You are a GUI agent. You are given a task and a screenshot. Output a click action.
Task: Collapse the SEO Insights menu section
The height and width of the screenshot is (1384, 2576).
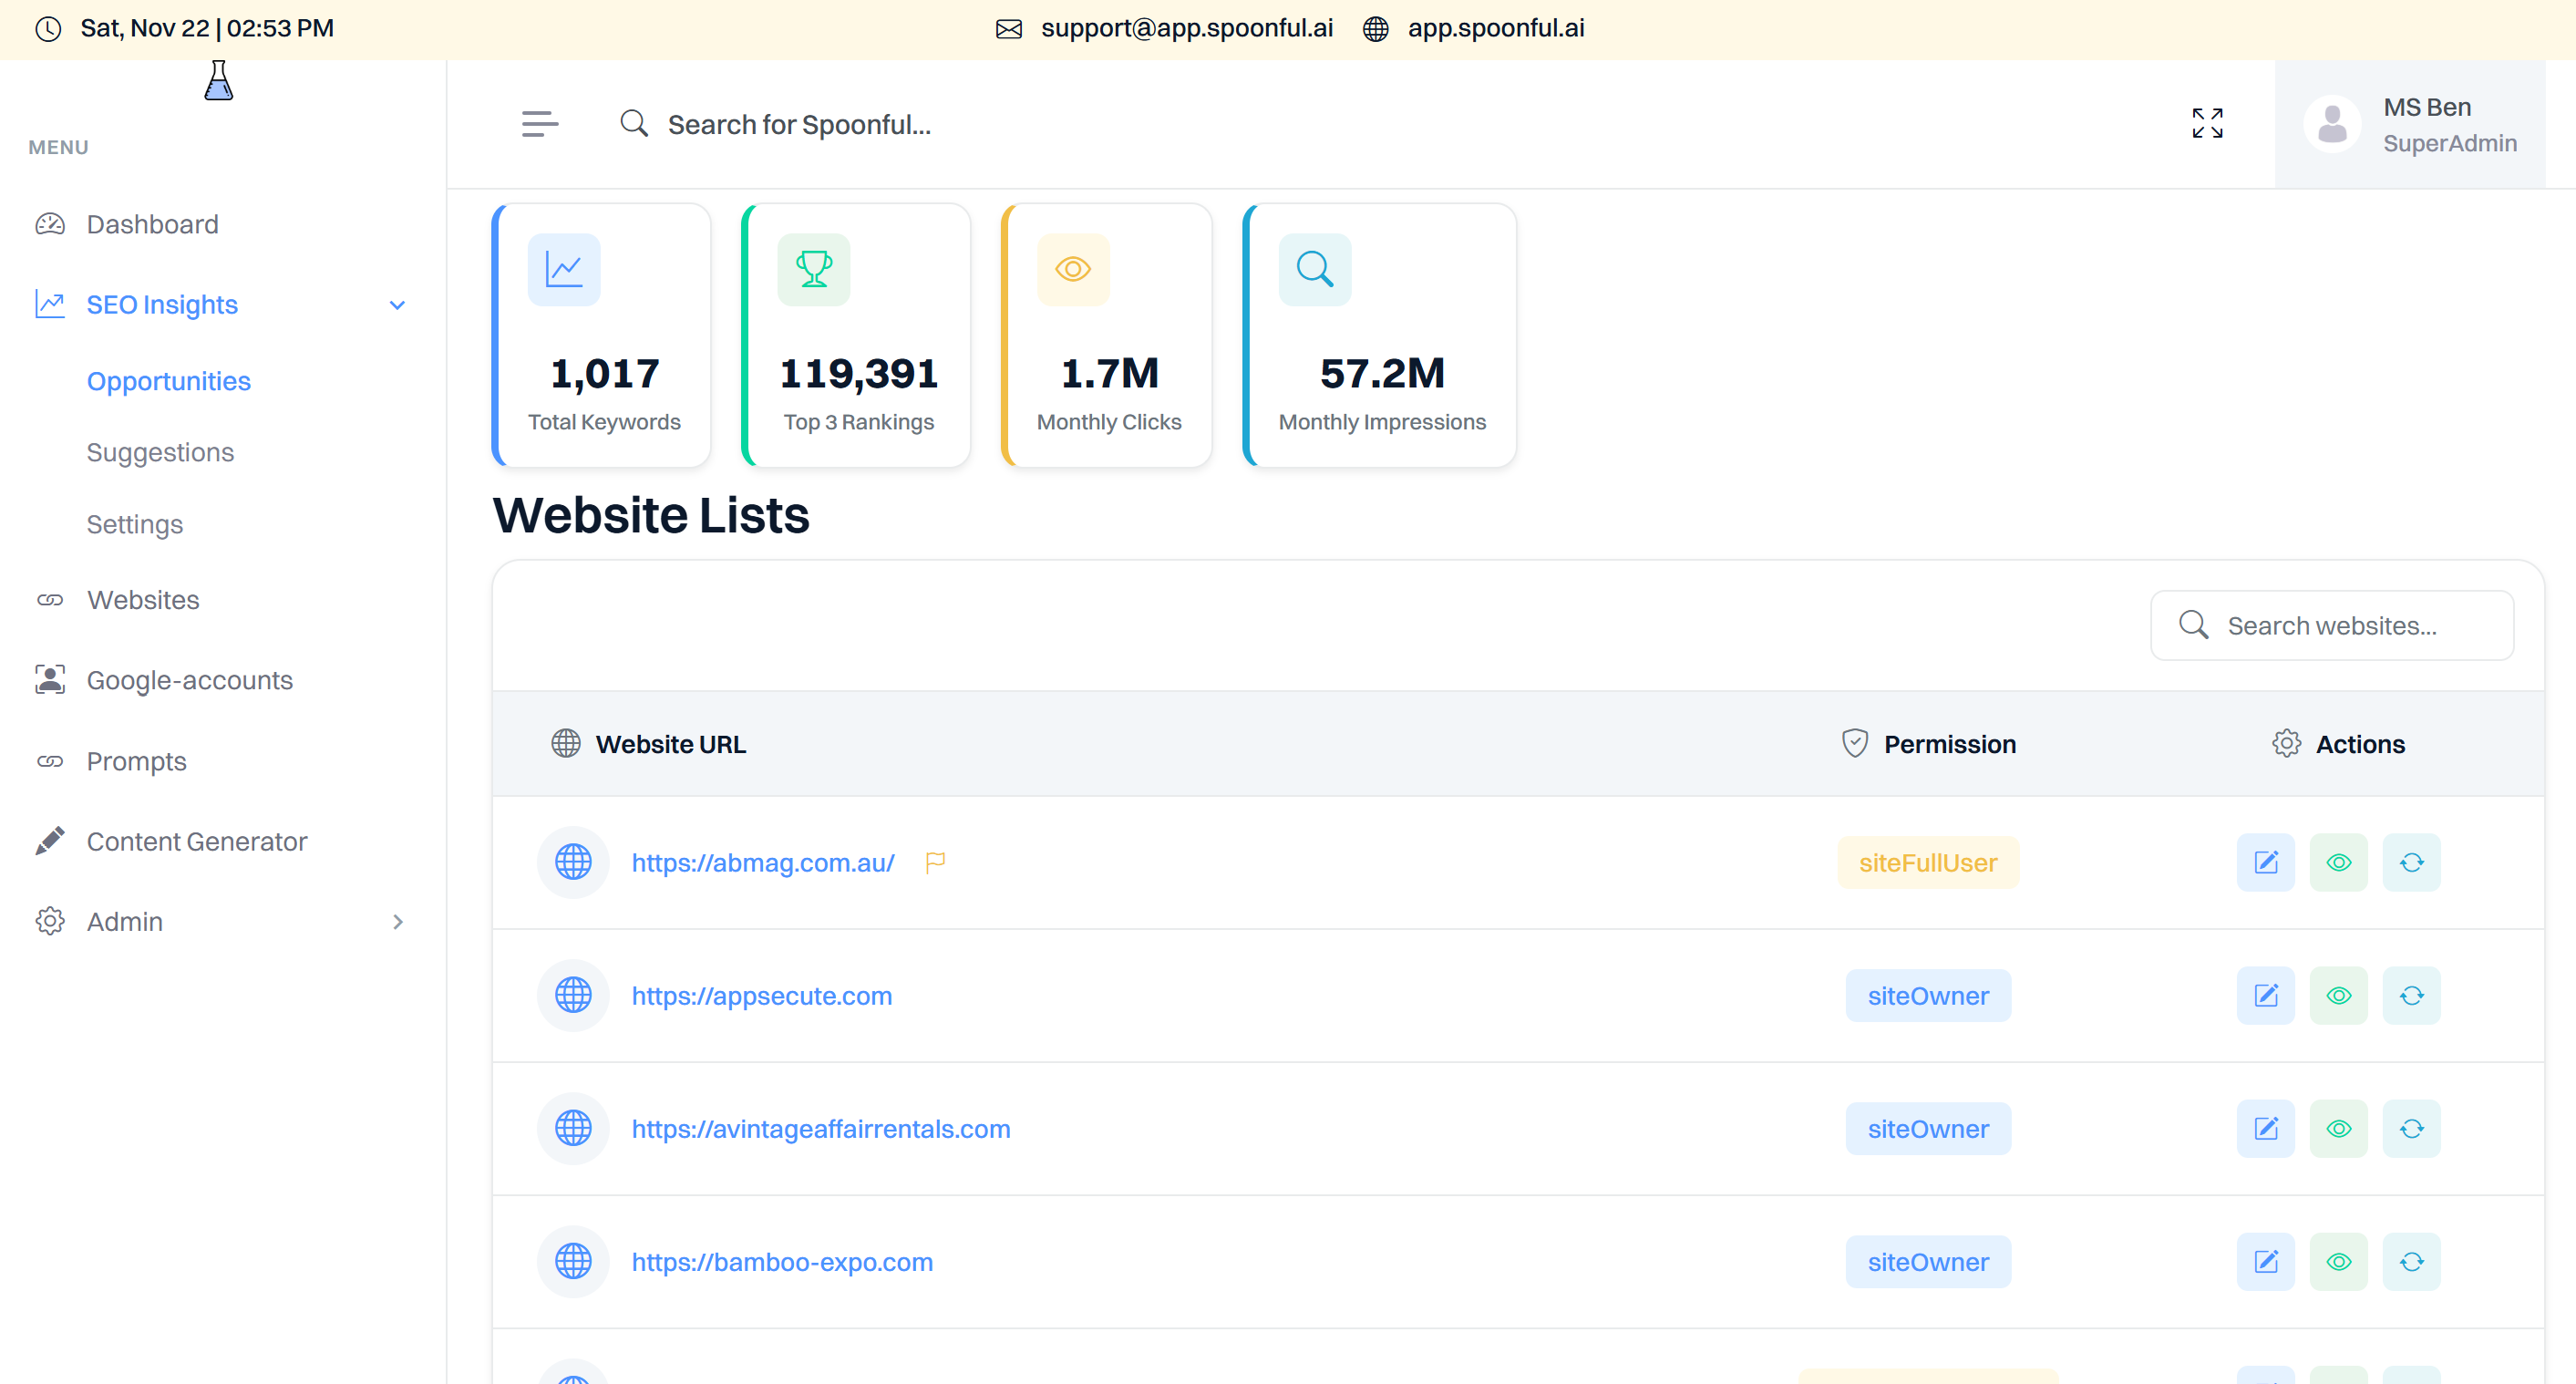(397, 305)
